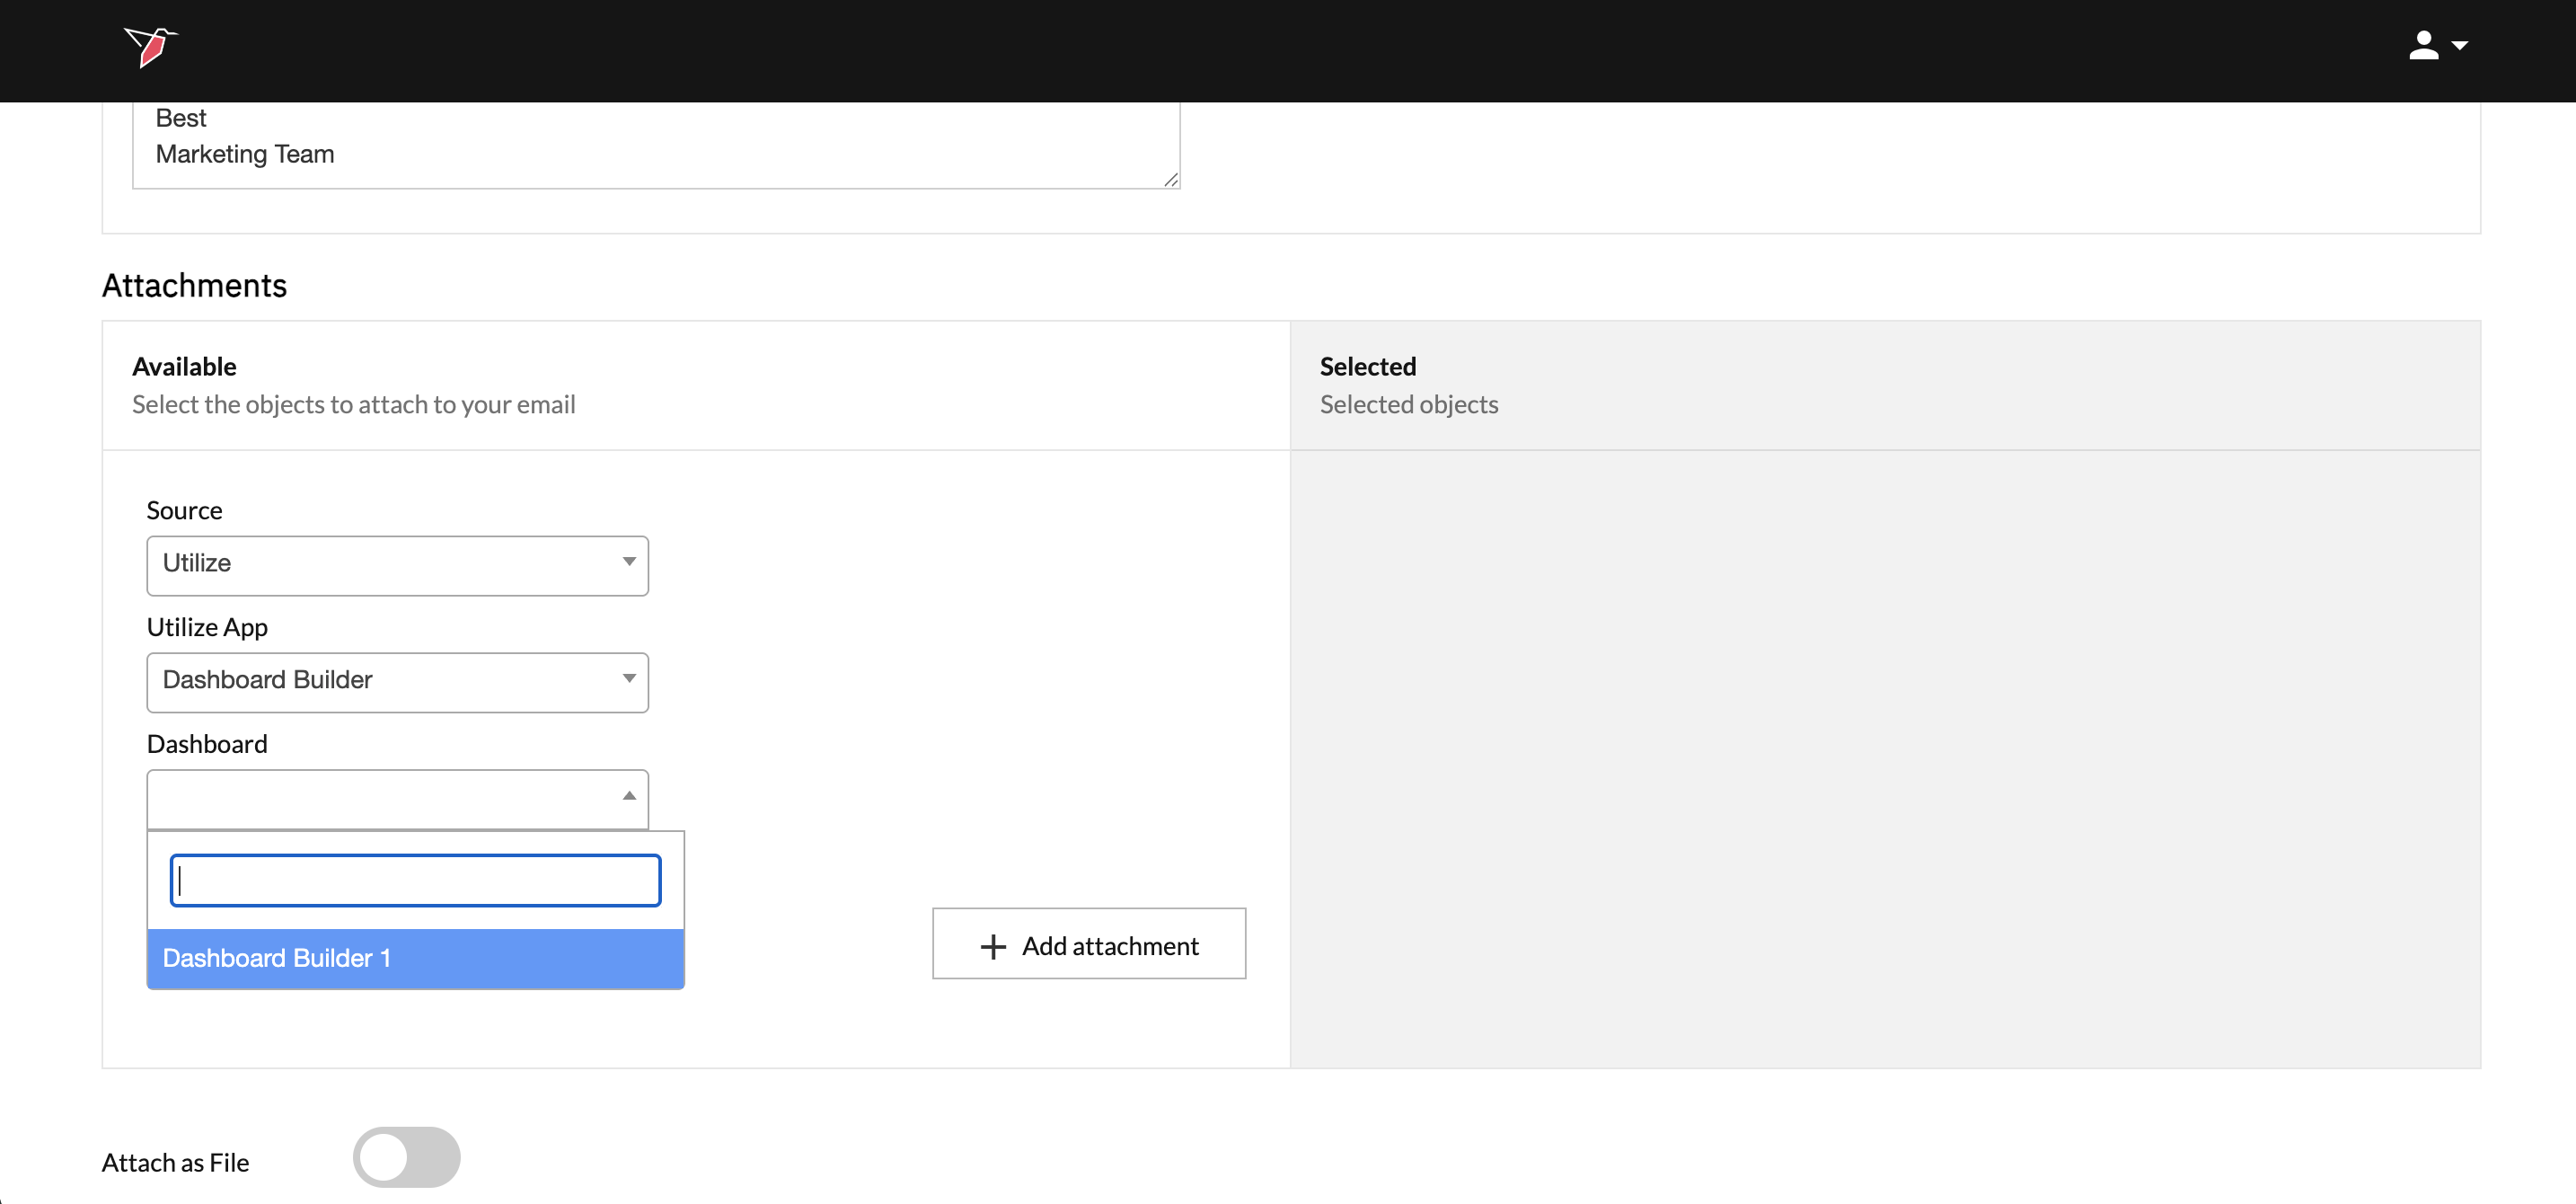2576x1204 pixels.
Task: Collapse Dashboard list via up arrow
Action: (x=629, y=796)
